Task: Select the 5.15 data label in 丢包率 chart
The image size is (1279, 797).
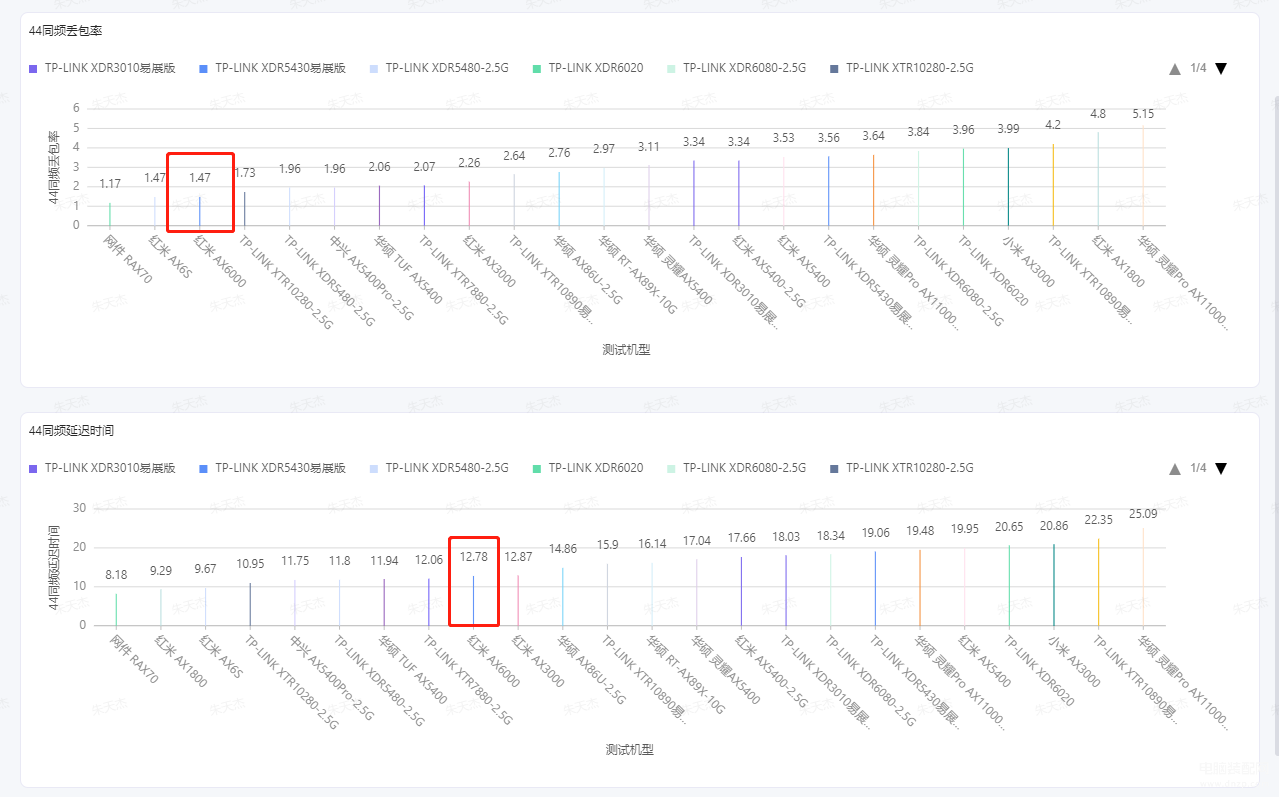Action: [x=1143, y=114]
